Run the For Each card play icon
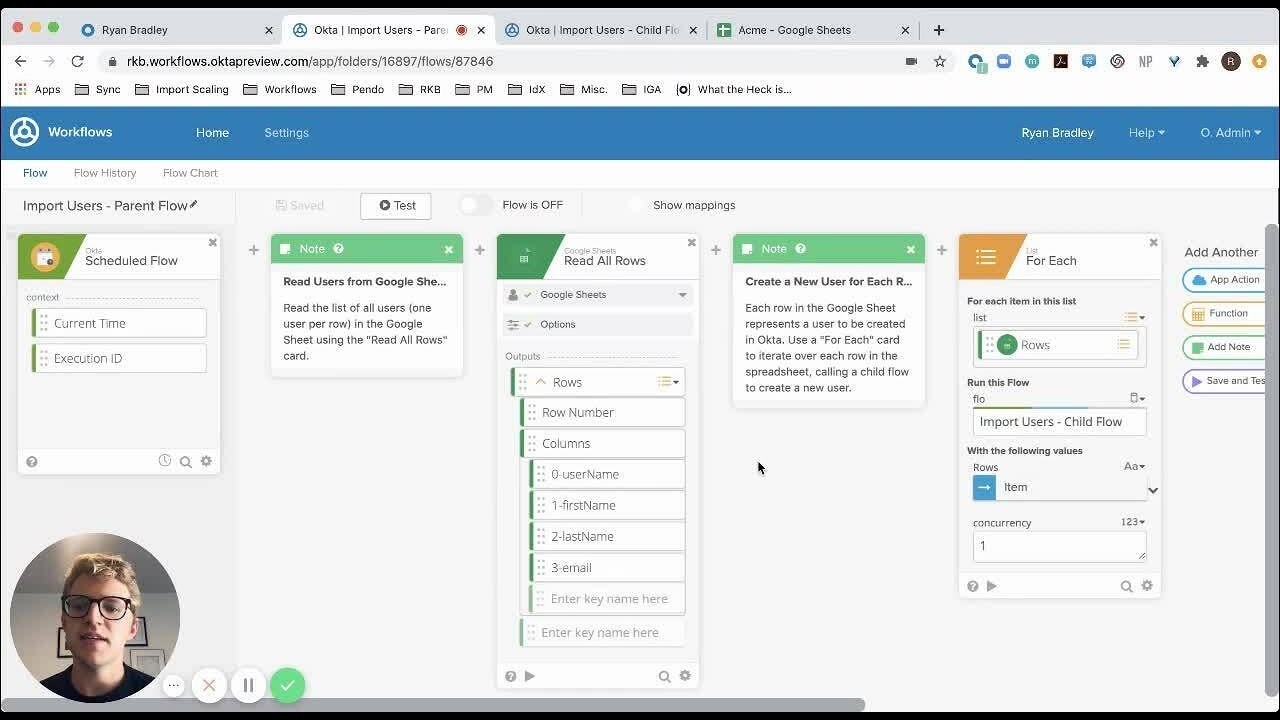The width and height of the screenshot is (1280, 720). tap(992, 586)
